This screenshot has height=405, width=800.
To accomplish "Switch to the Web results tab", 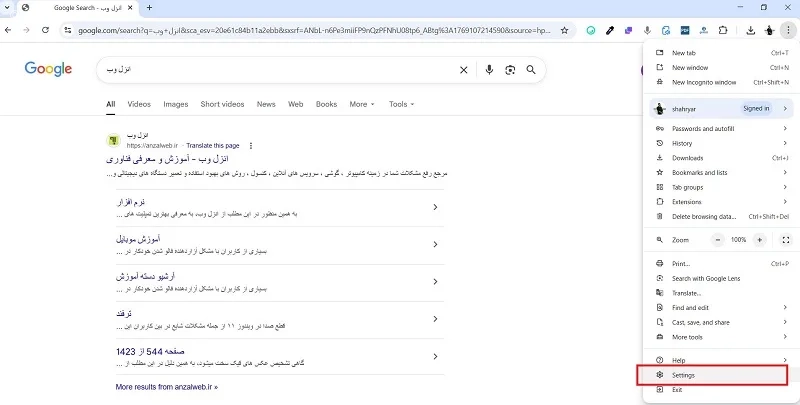I will click(296, 104).
